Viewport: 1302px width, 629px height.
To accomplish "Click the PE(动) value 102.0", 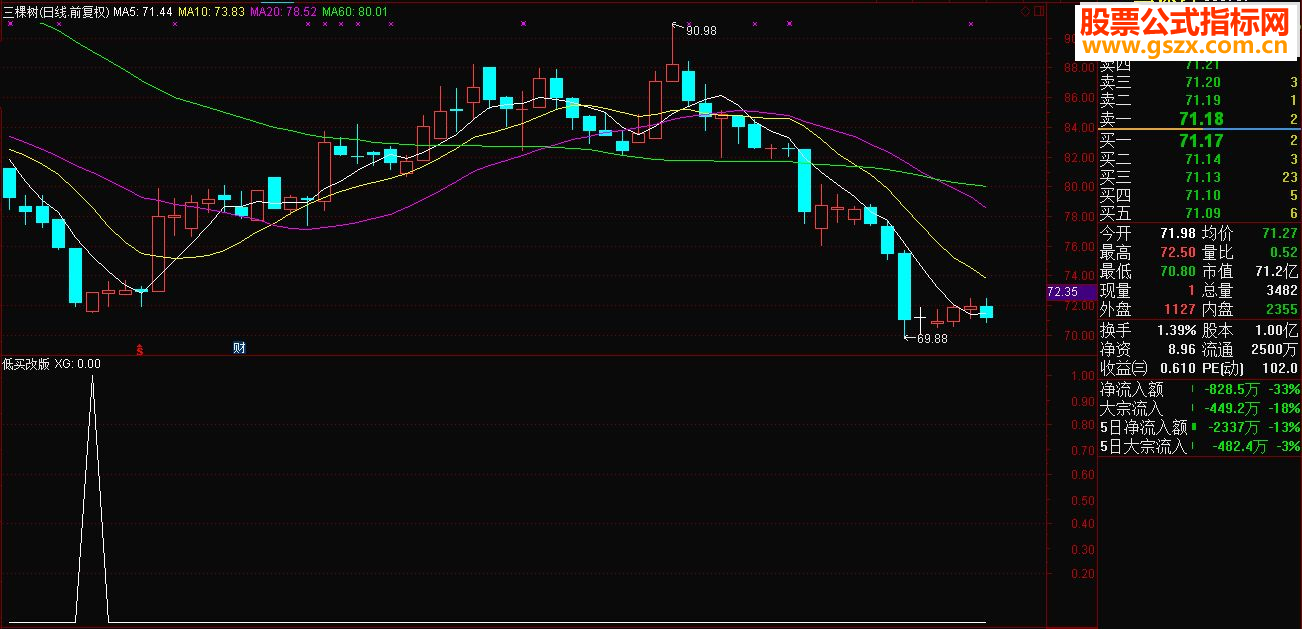I will (x=1279, y=369).
